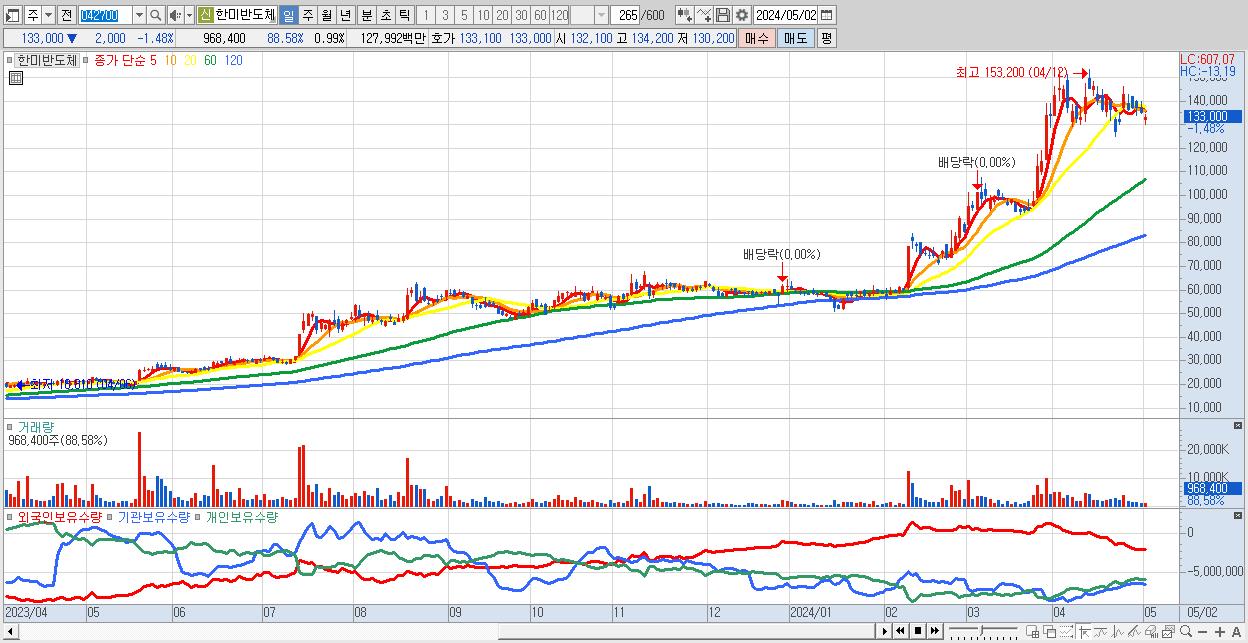Click the fast-forward chart replay button
This screenshot has height=643, width=1248.
click(934, 631)
